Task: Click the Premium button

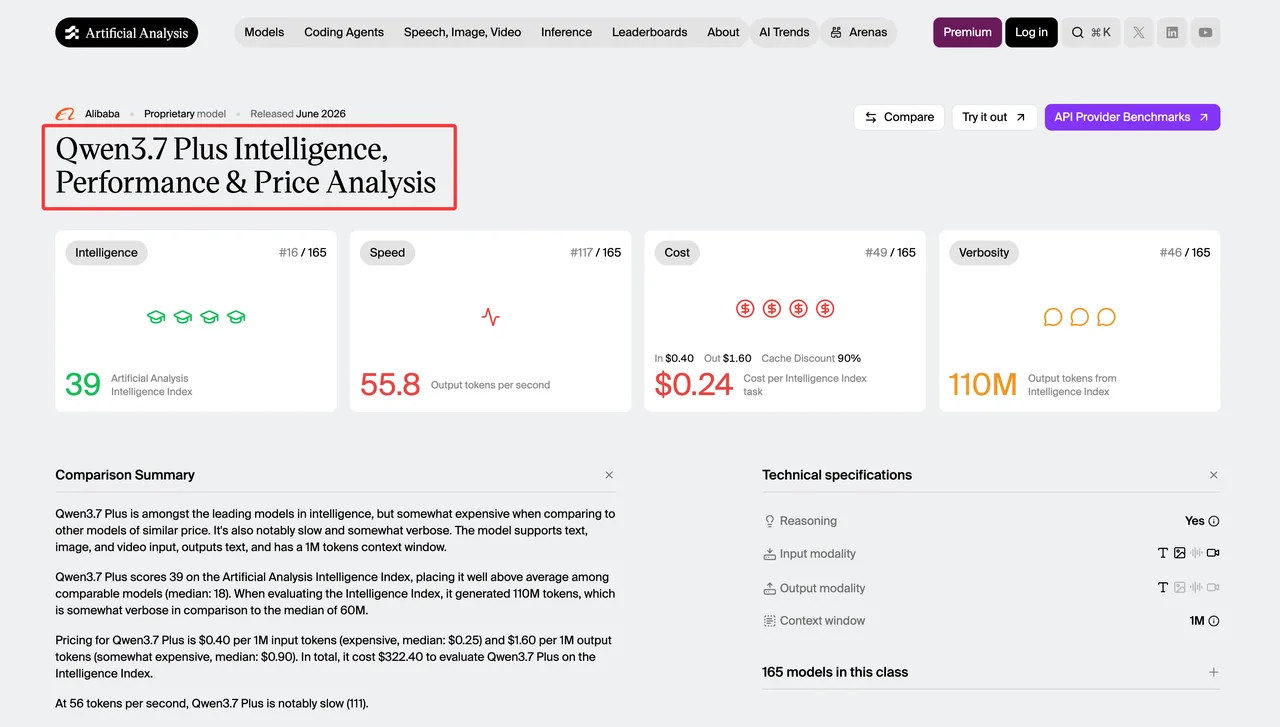Action: coord(967,32)
